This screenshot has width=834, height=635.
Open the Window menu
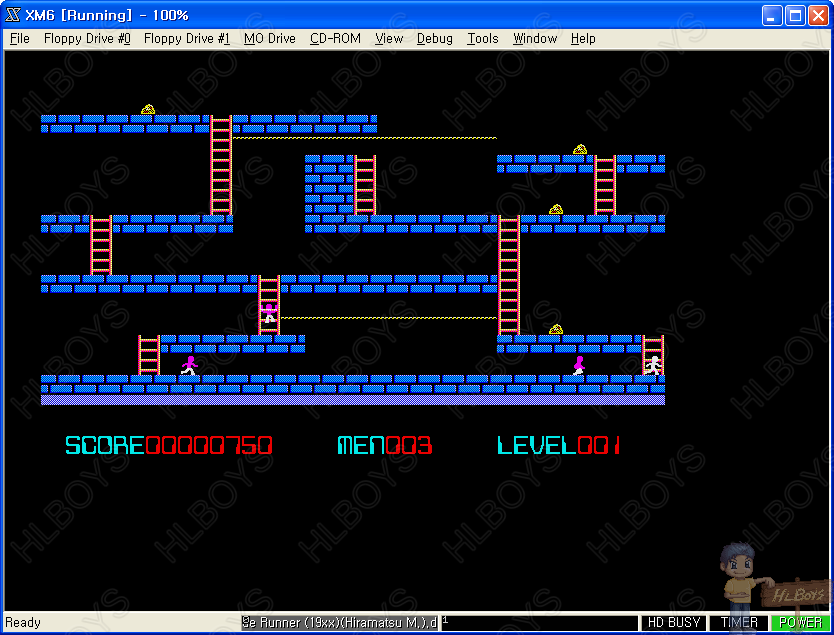tap(535, 39)
